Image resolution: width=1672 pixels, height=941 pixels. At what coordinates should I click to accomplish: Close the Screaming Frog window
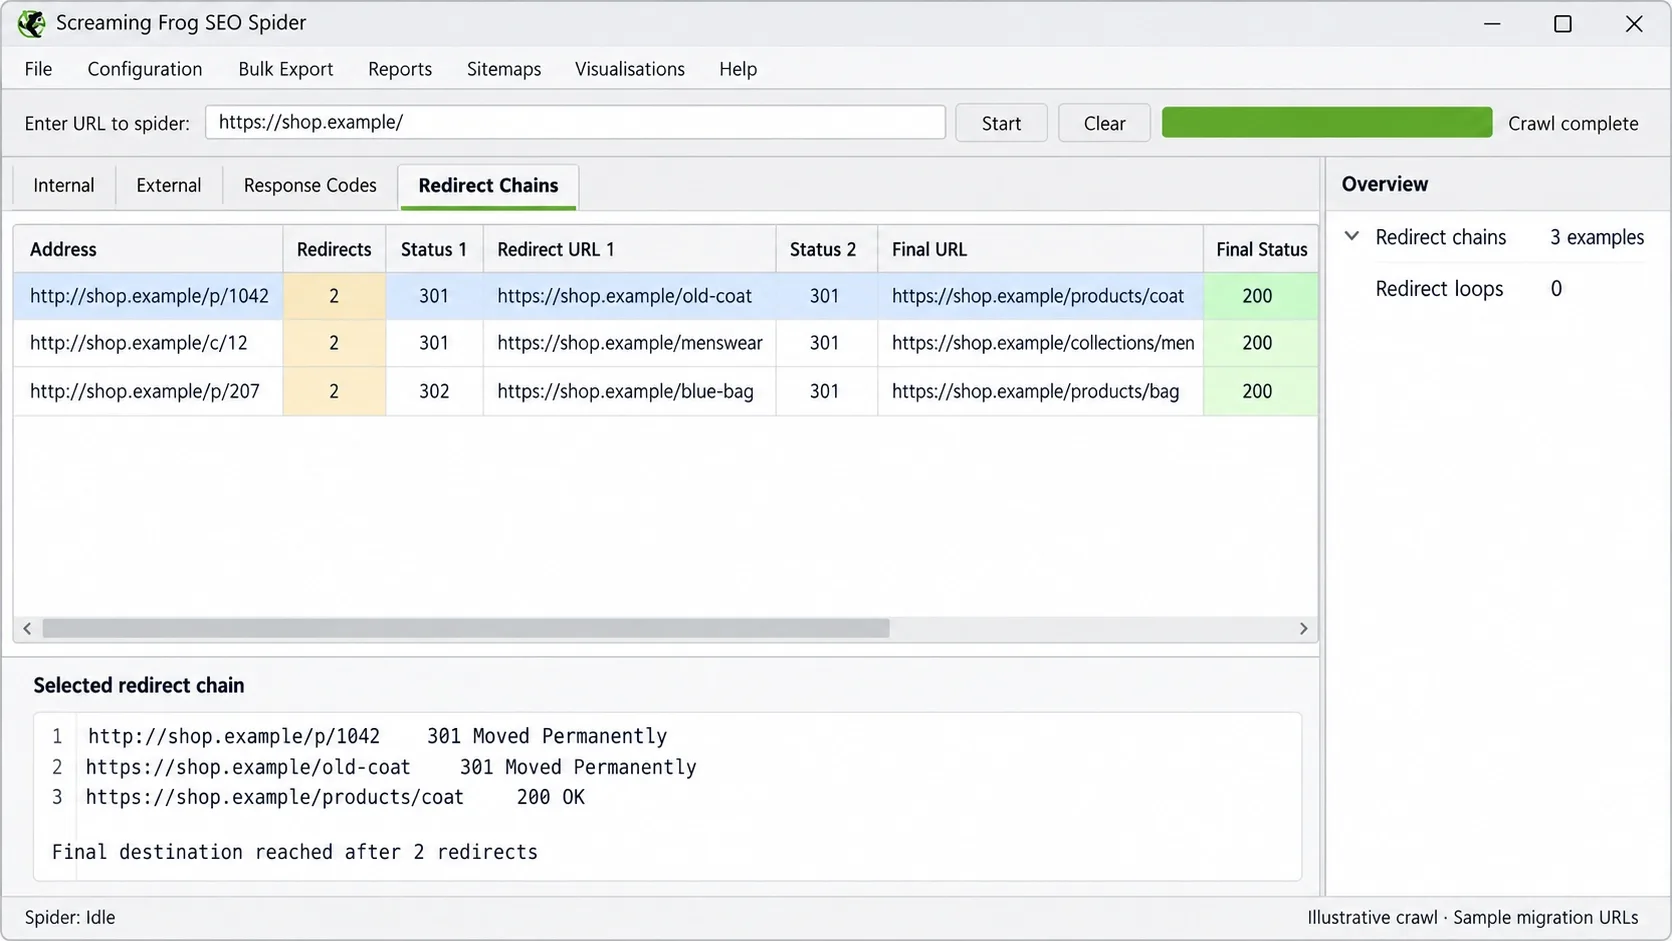click(1634, 23)
